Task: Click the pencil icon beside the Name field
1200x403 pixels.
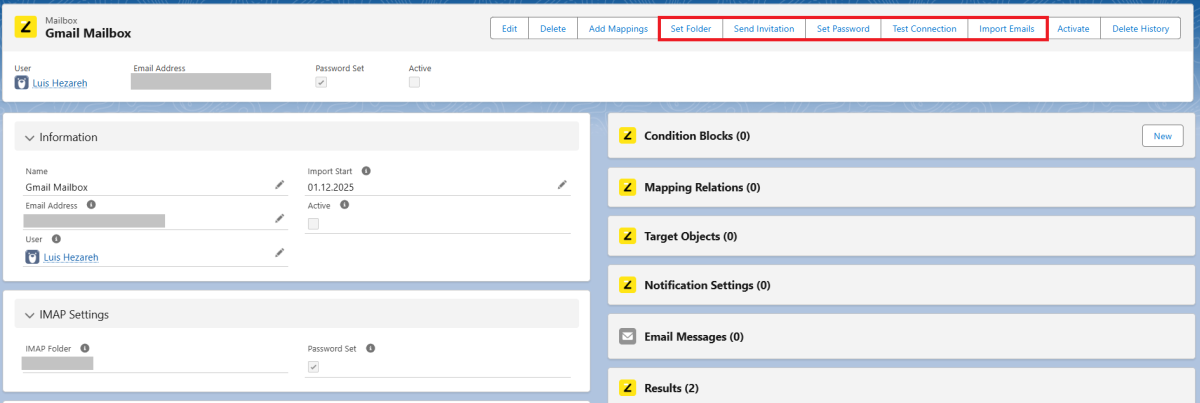Action: [x=279, y=185]
